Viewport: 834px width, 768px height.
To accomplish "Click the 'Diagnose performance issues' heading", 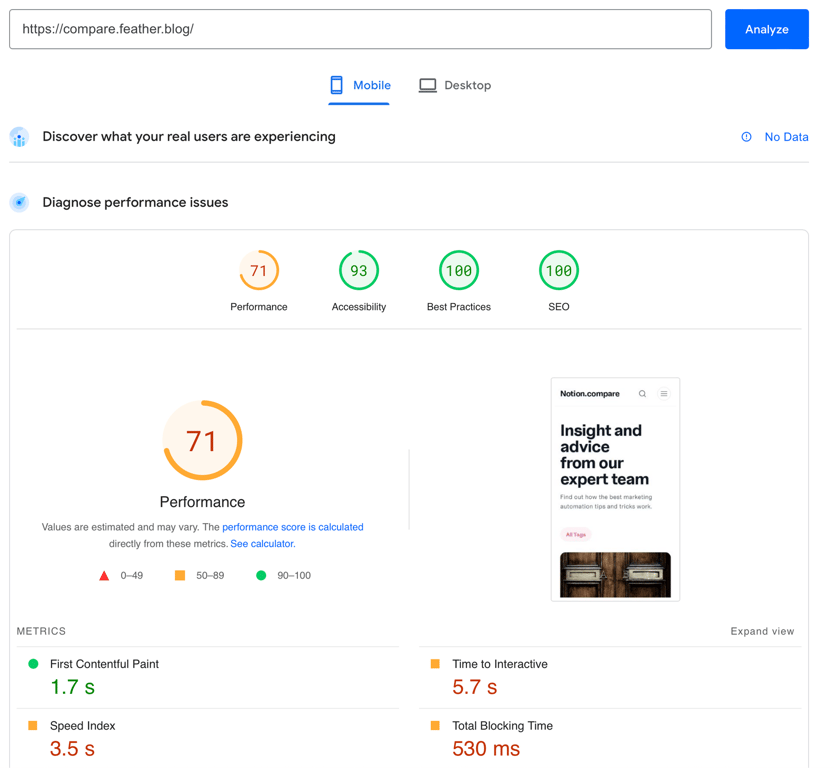I will [x=135, y=203].
